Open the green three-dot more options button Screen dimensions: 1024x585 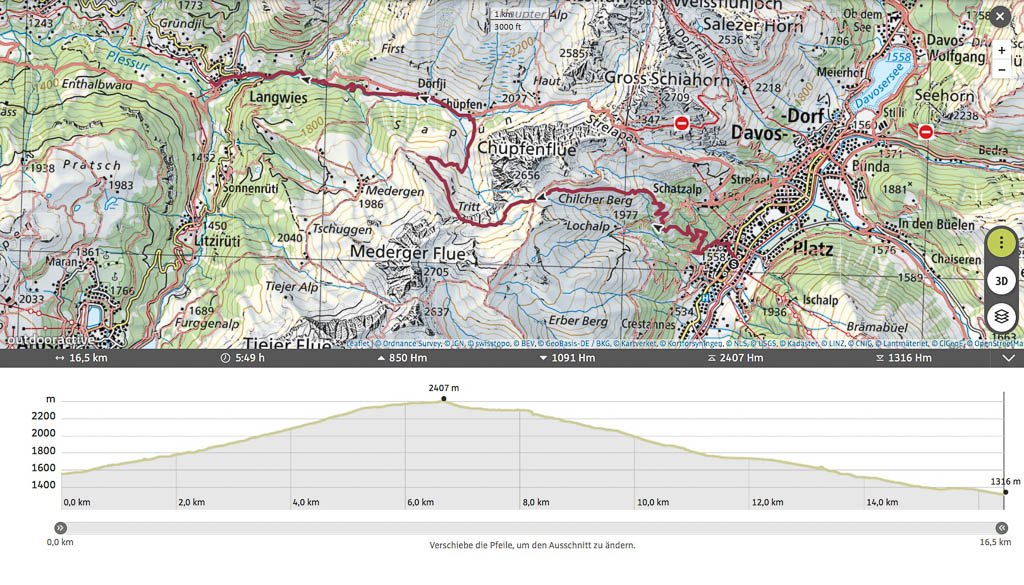[x=1001, y=243]
